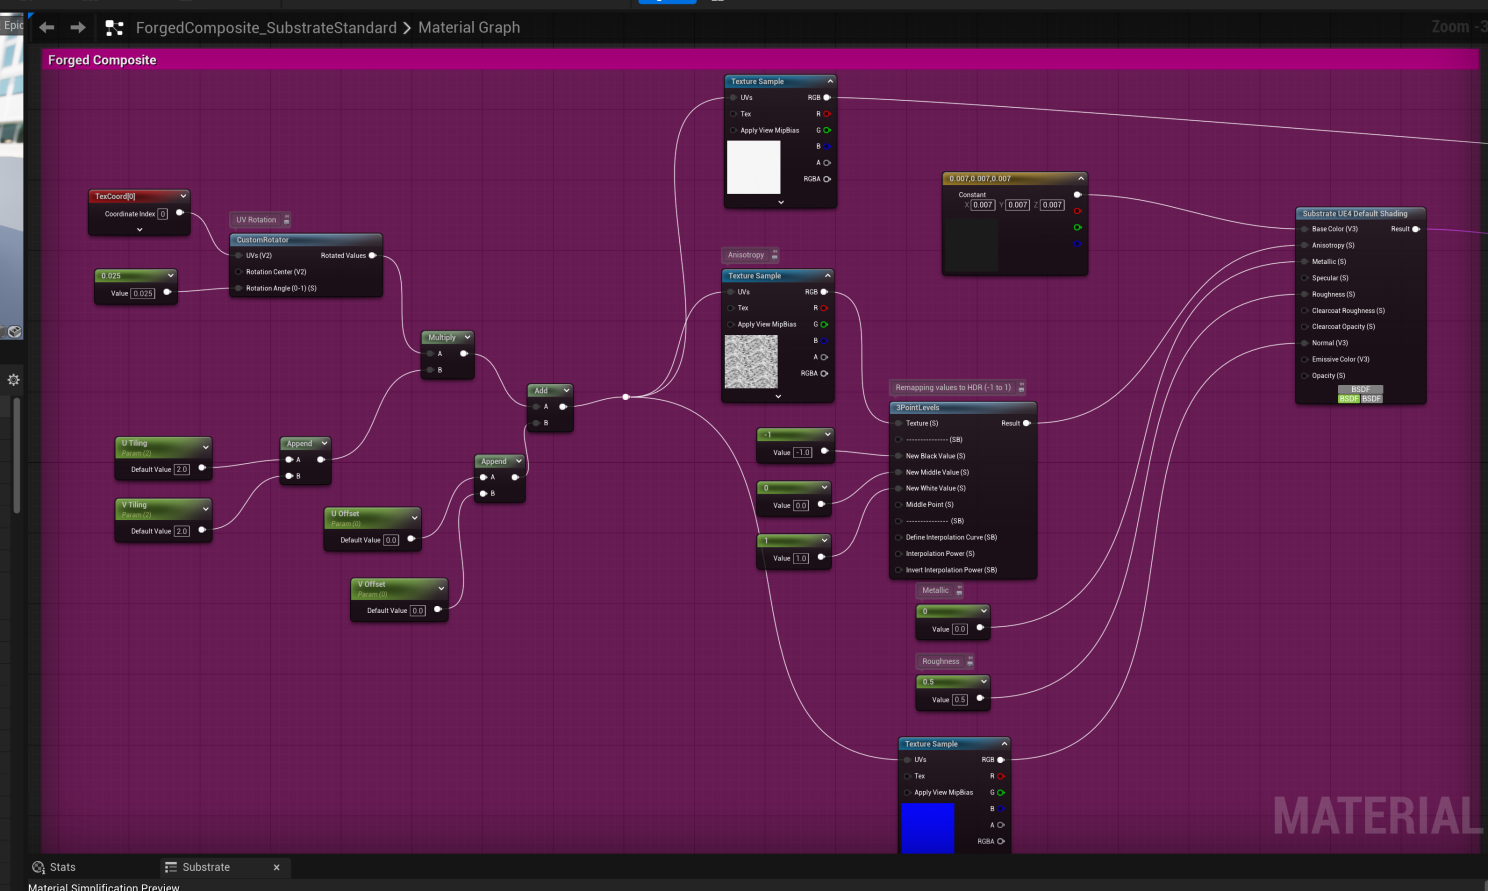Expand advanced arrow under Coordinate Index
Screen dimensions: 1488x891
(139, 230)
